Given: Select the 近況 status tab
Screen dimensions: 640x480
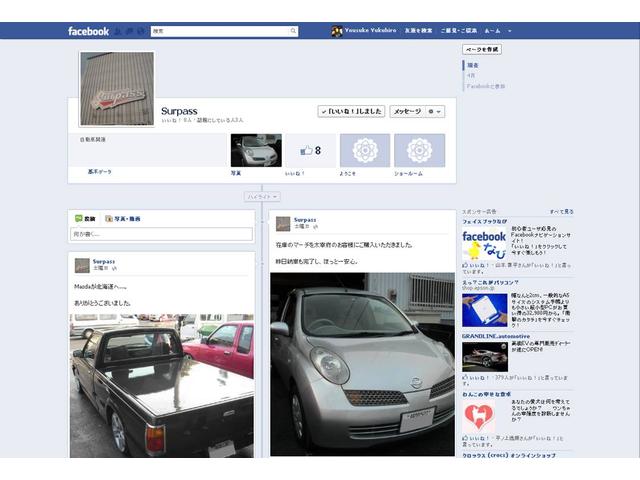Looking at the screenshot, I should point(85,218).
